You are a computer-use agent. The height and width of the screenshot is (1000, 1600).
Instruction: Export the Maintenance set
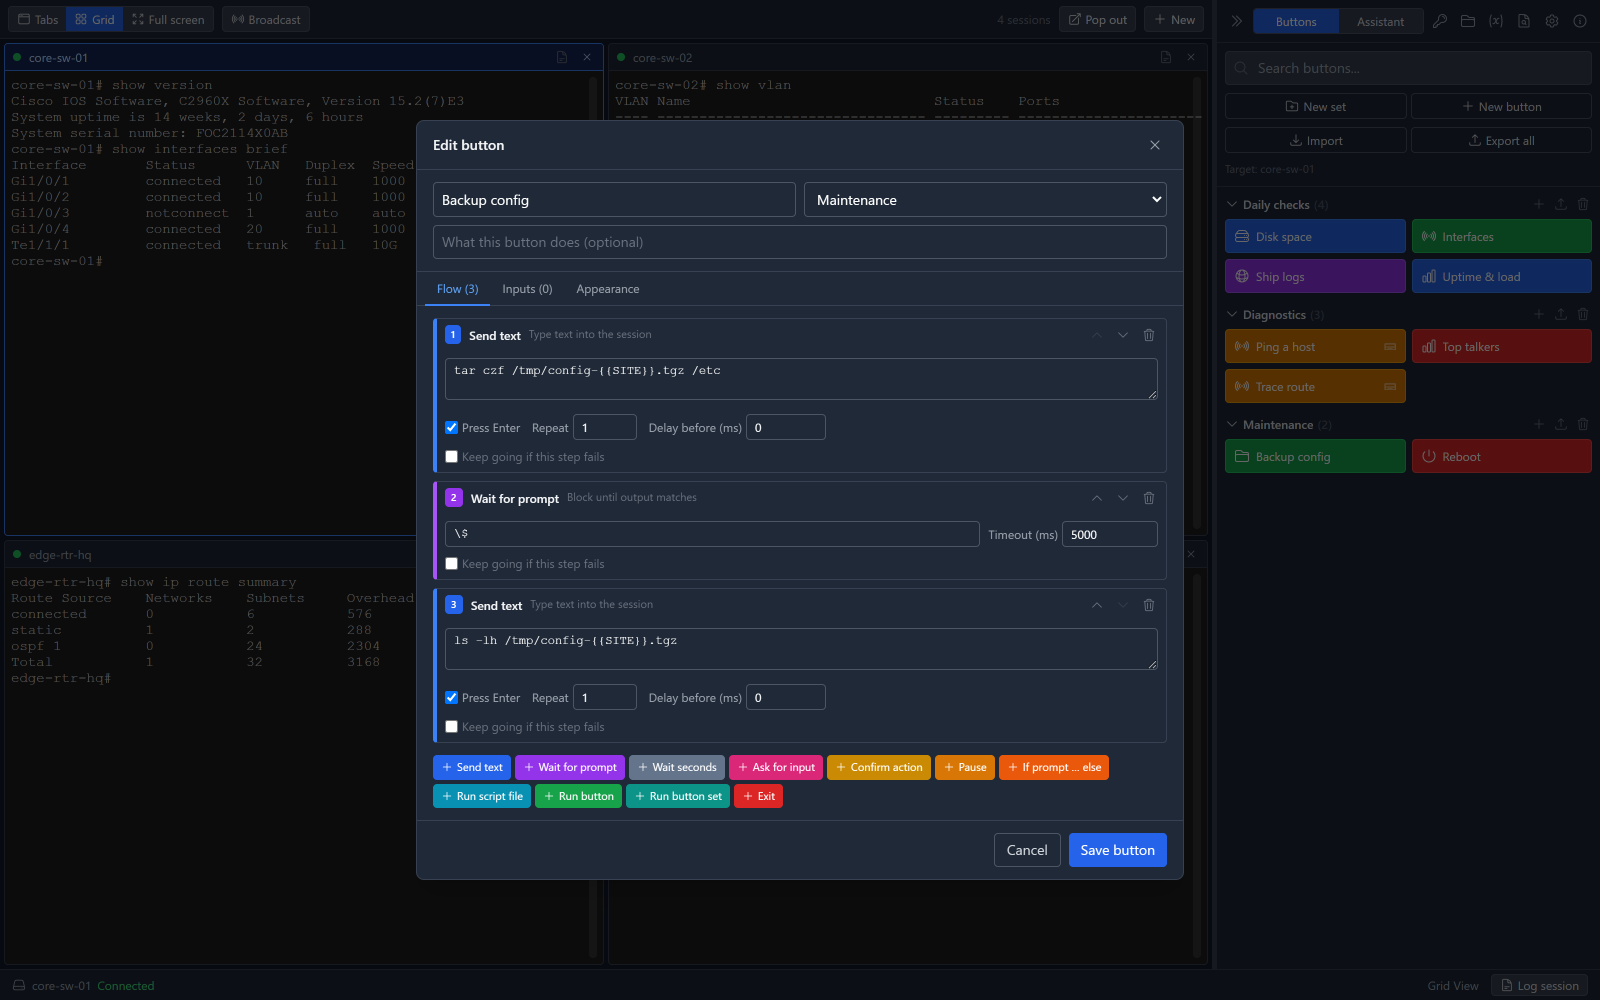tap(1561, 424)
